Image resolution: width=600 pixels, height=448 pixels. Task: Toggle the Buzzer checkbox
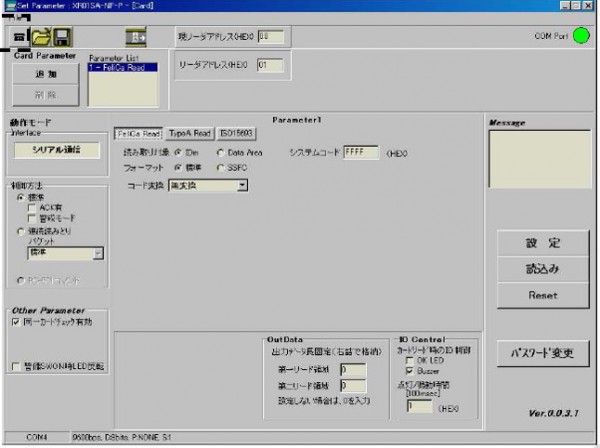click(x=408, y=369)
